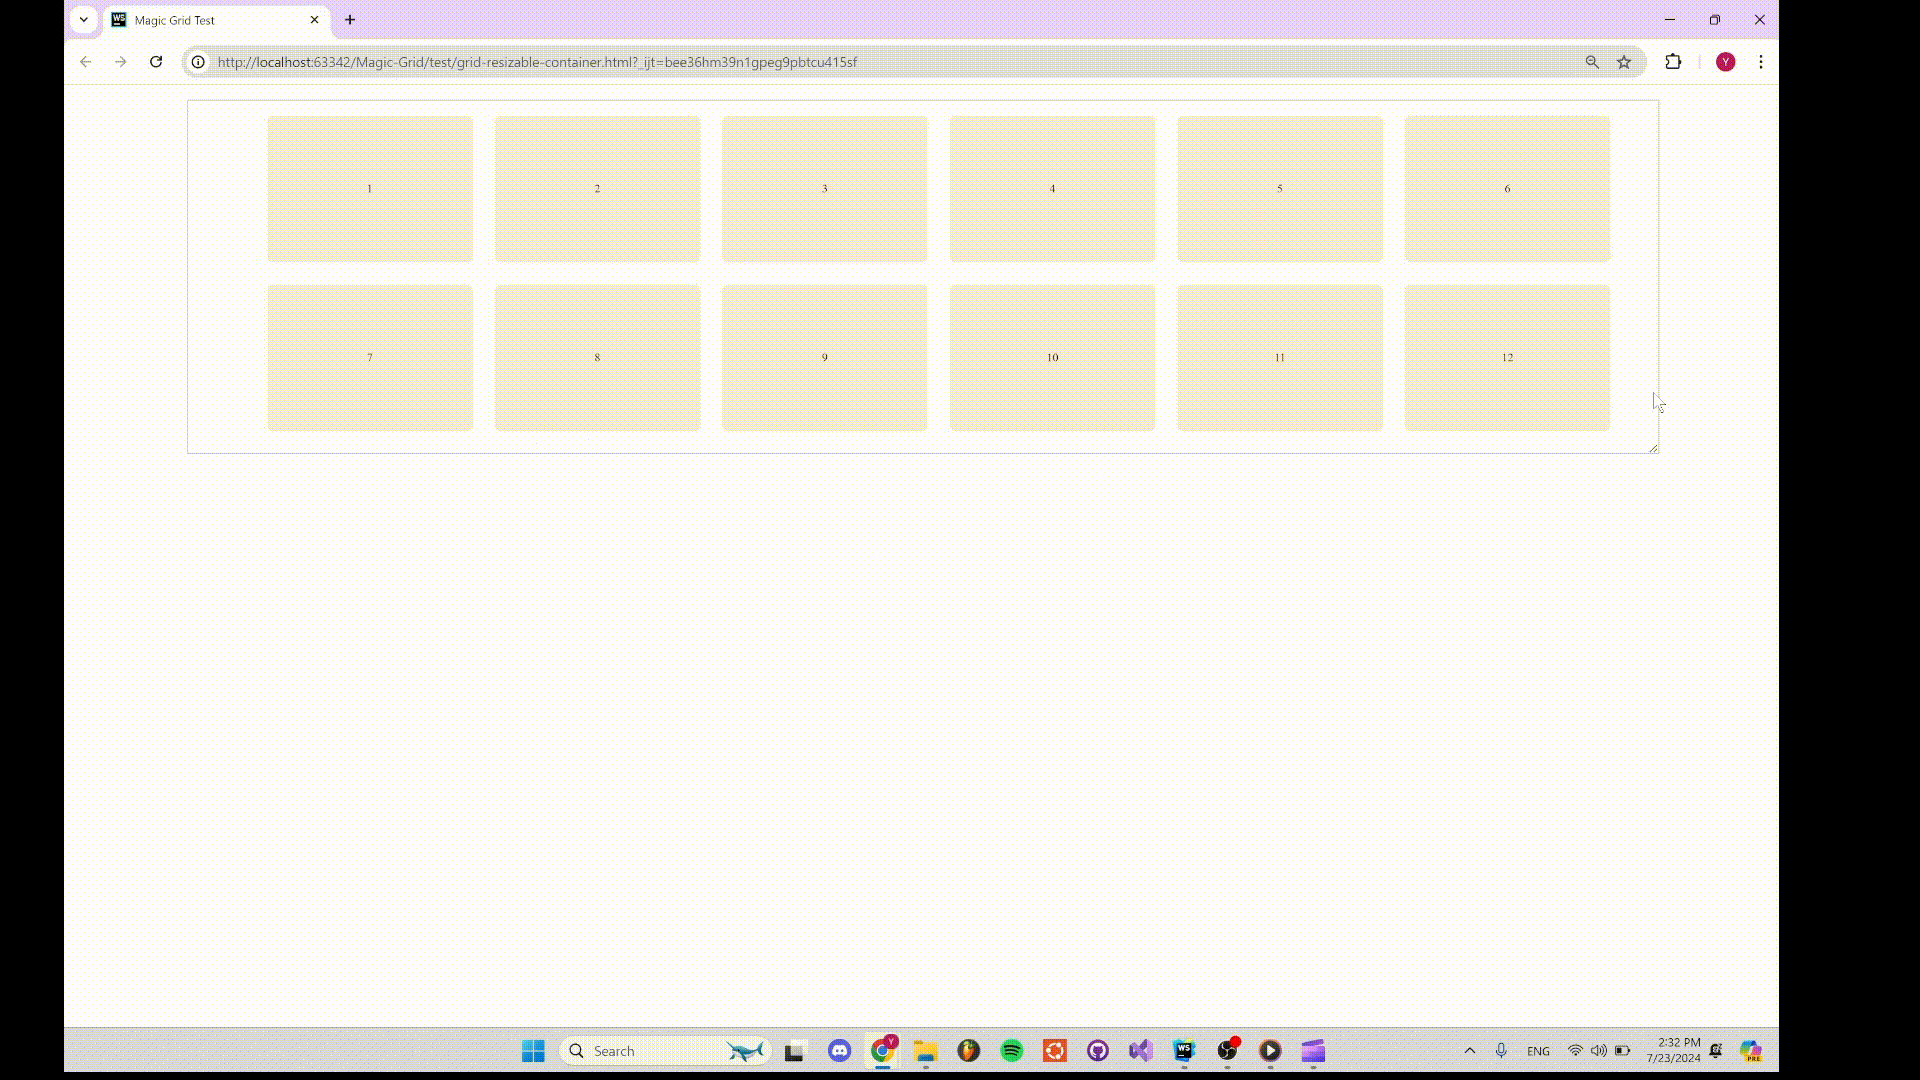Open the Extensions puzzle icon
Viewport: 1920px width, 1080px height.
click(1673, 62)
